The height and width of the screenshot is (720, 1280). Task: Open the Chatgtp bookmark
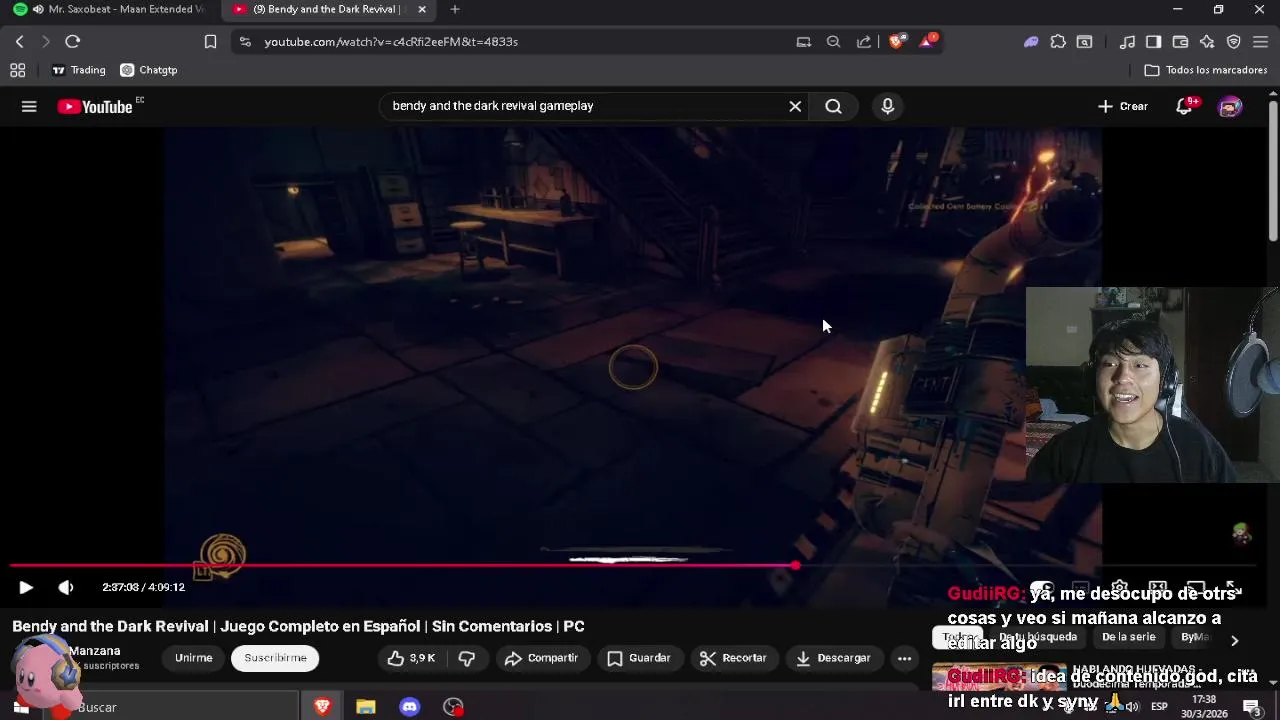pyautogui.click(x=148, y=70)
